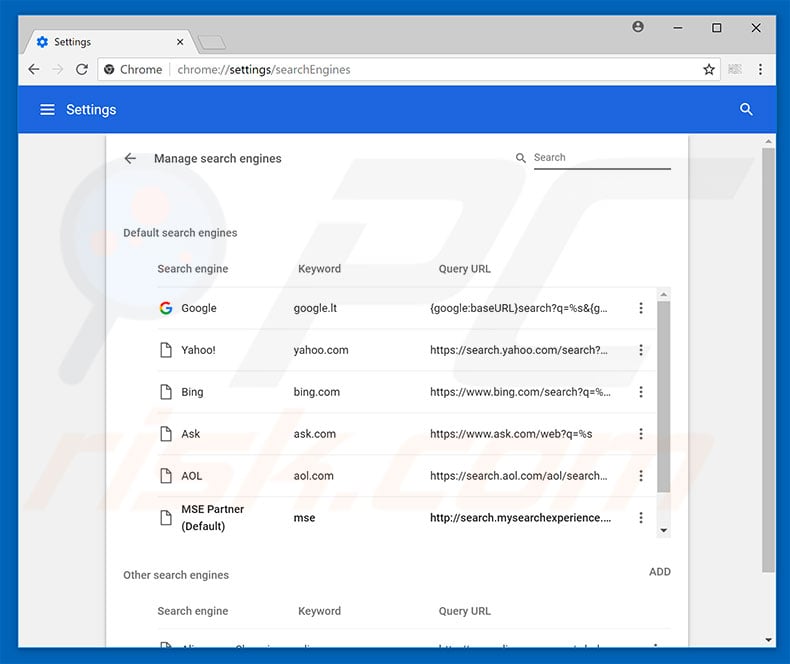The height and width of the screenshot is (664, 790).
Task: Click the ask.com keyword
Action: [x=314, y=433]
